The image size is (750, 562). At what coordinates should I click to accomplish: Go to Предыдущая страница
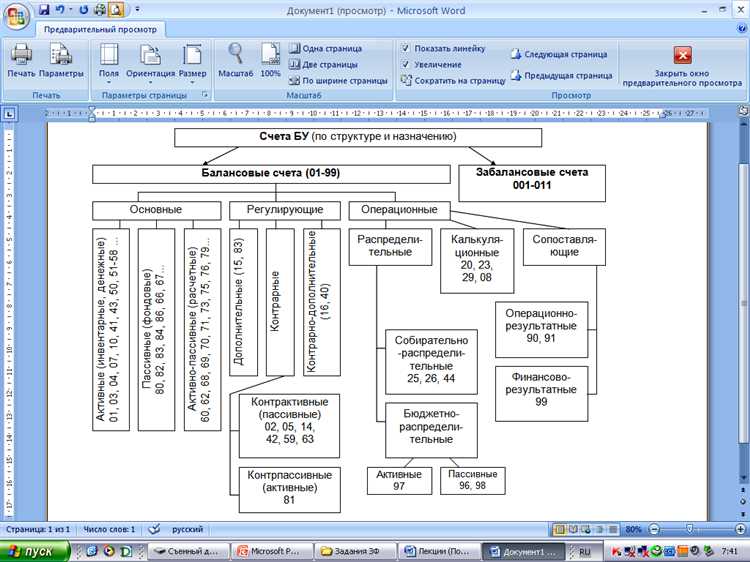[560, 75]
